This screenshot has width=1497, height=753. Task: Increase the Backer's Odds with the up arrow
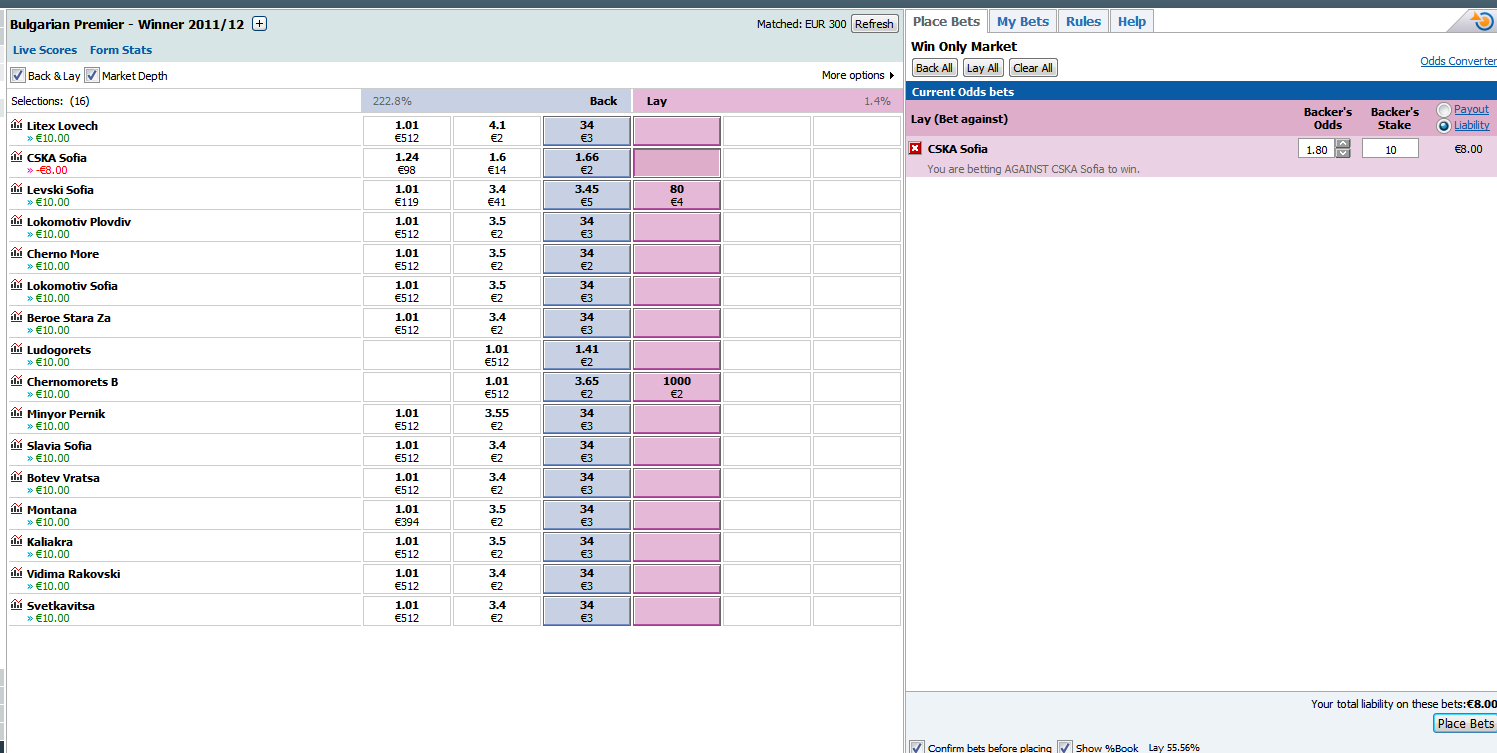pyautogui.click(x=1343, y=144)
